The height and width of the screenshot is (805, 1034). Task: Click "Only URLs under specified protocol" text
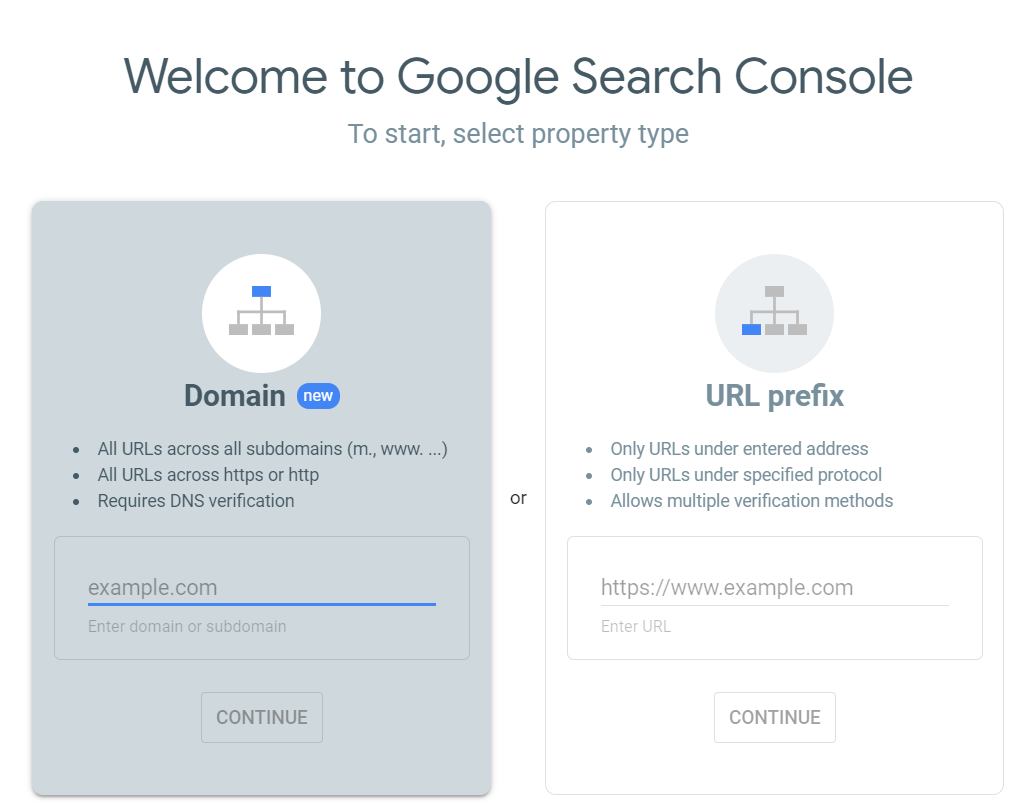[746, 475]
